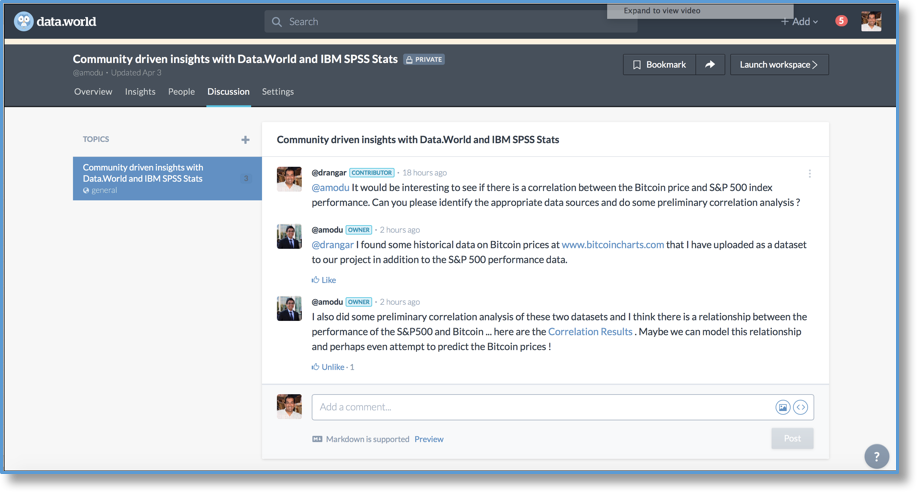Click the TOPICS header label

(96, 139)
